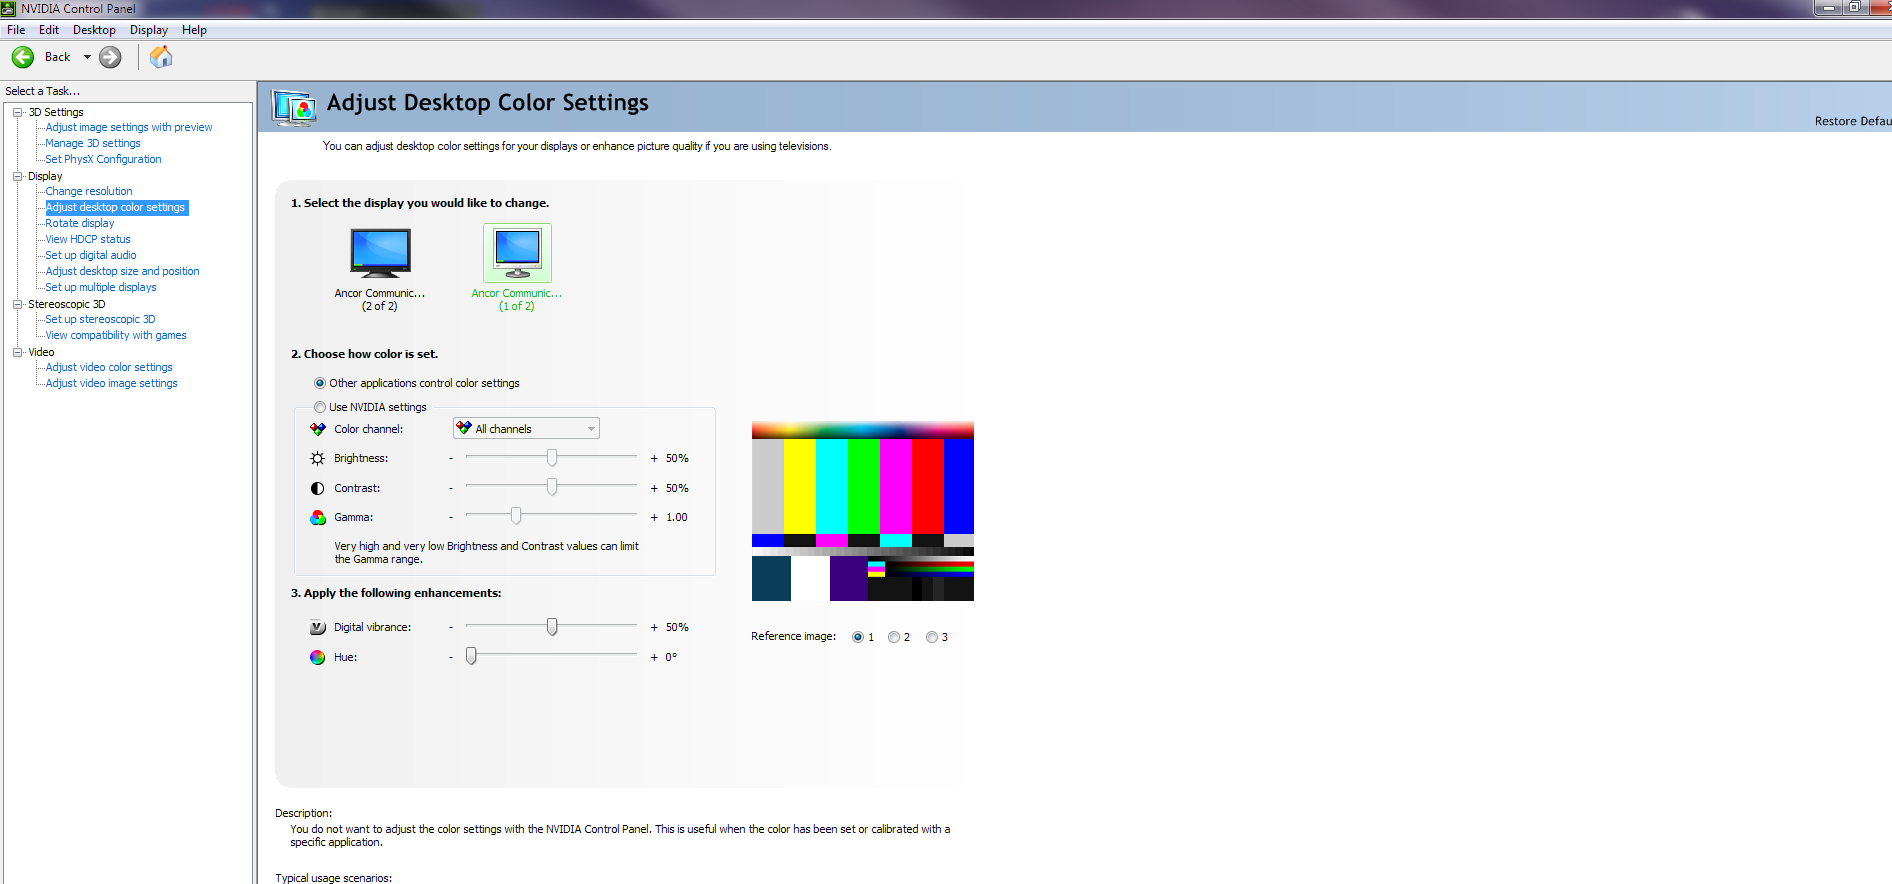Click the Contrast slider handle

click(552, 487)
